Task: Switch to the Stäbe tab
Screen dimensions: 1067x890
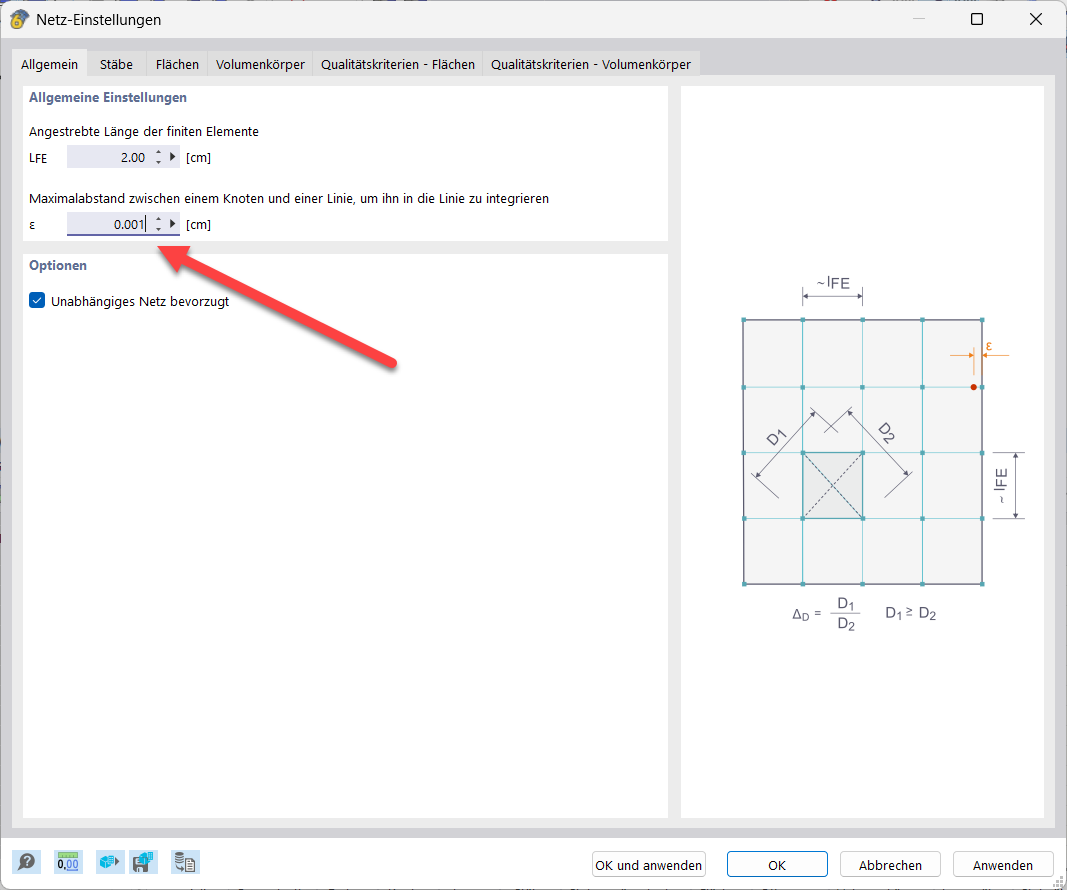Action: click(116, 64)
